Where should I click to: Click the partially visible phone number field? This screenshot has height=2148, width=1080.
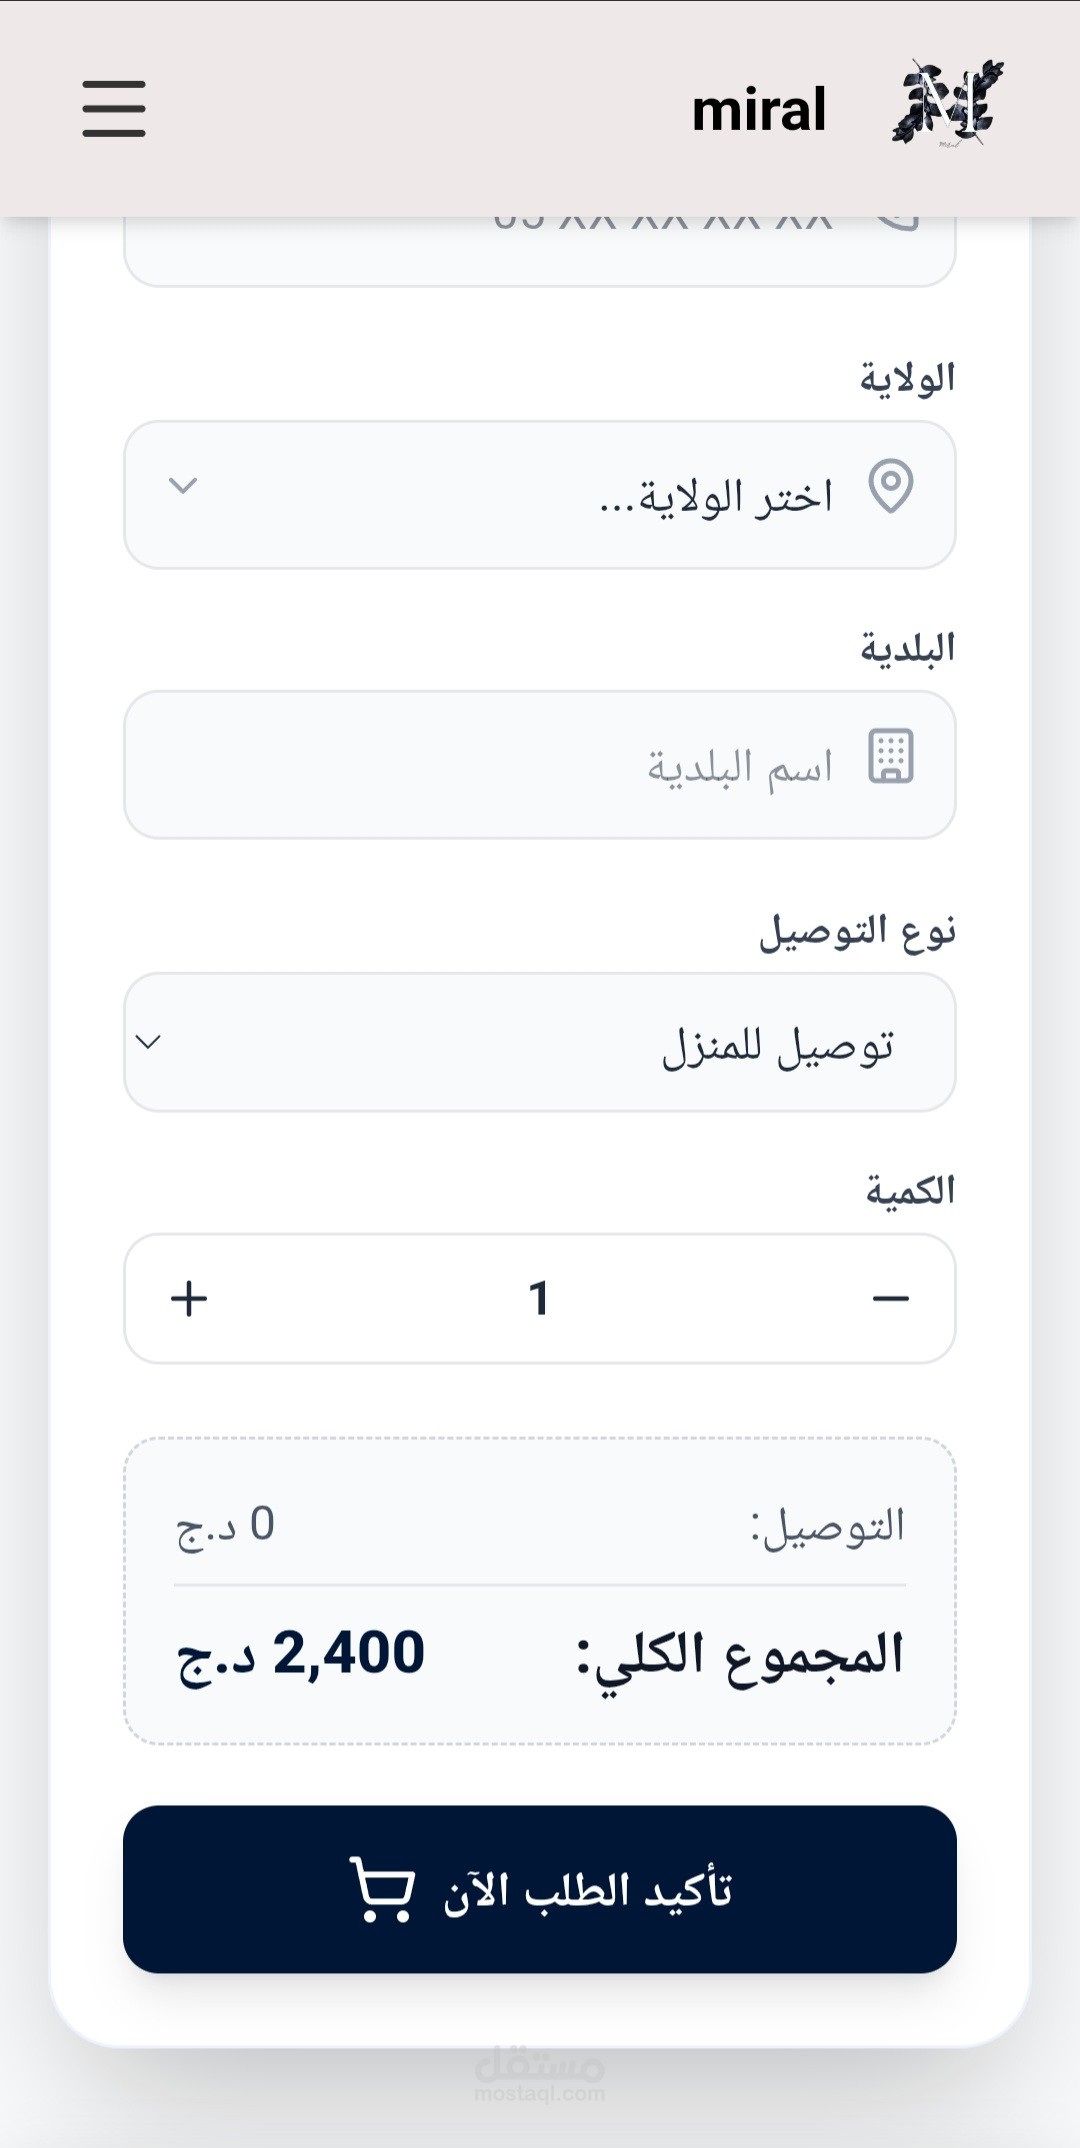coord(540,250)
